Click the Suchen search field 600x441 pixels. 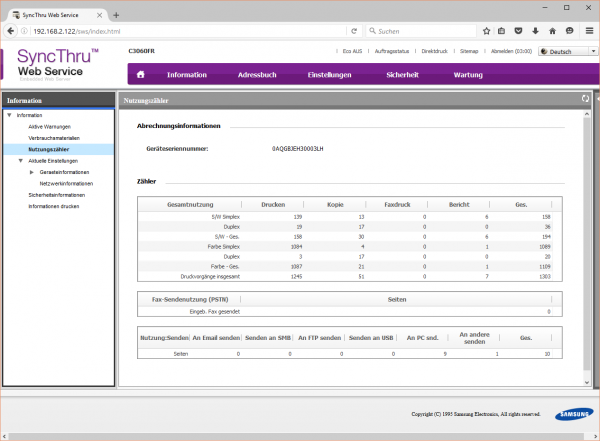click(x=420, y=31)
